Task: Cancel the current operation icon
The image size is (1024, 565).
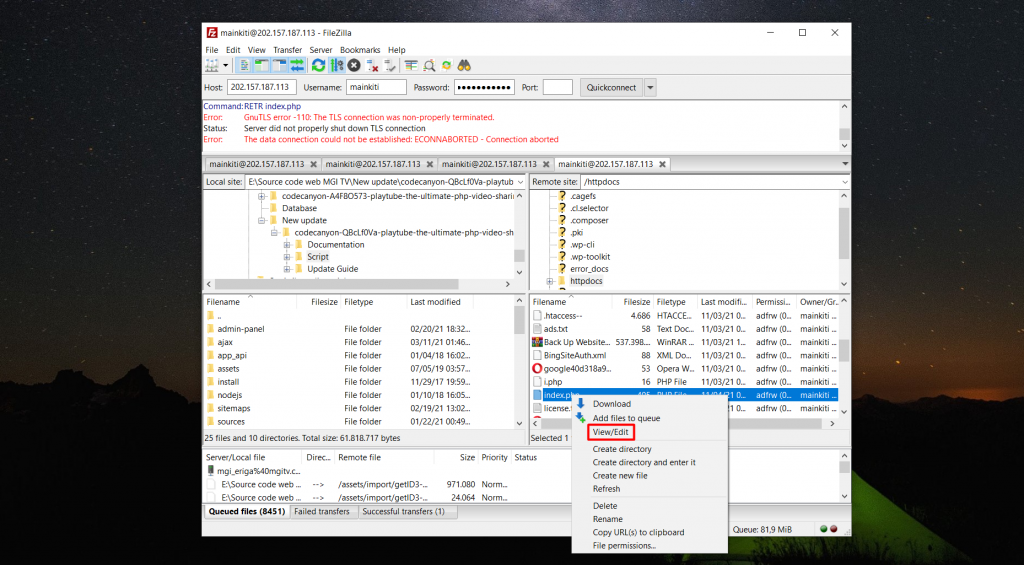Action: point(354,65)
